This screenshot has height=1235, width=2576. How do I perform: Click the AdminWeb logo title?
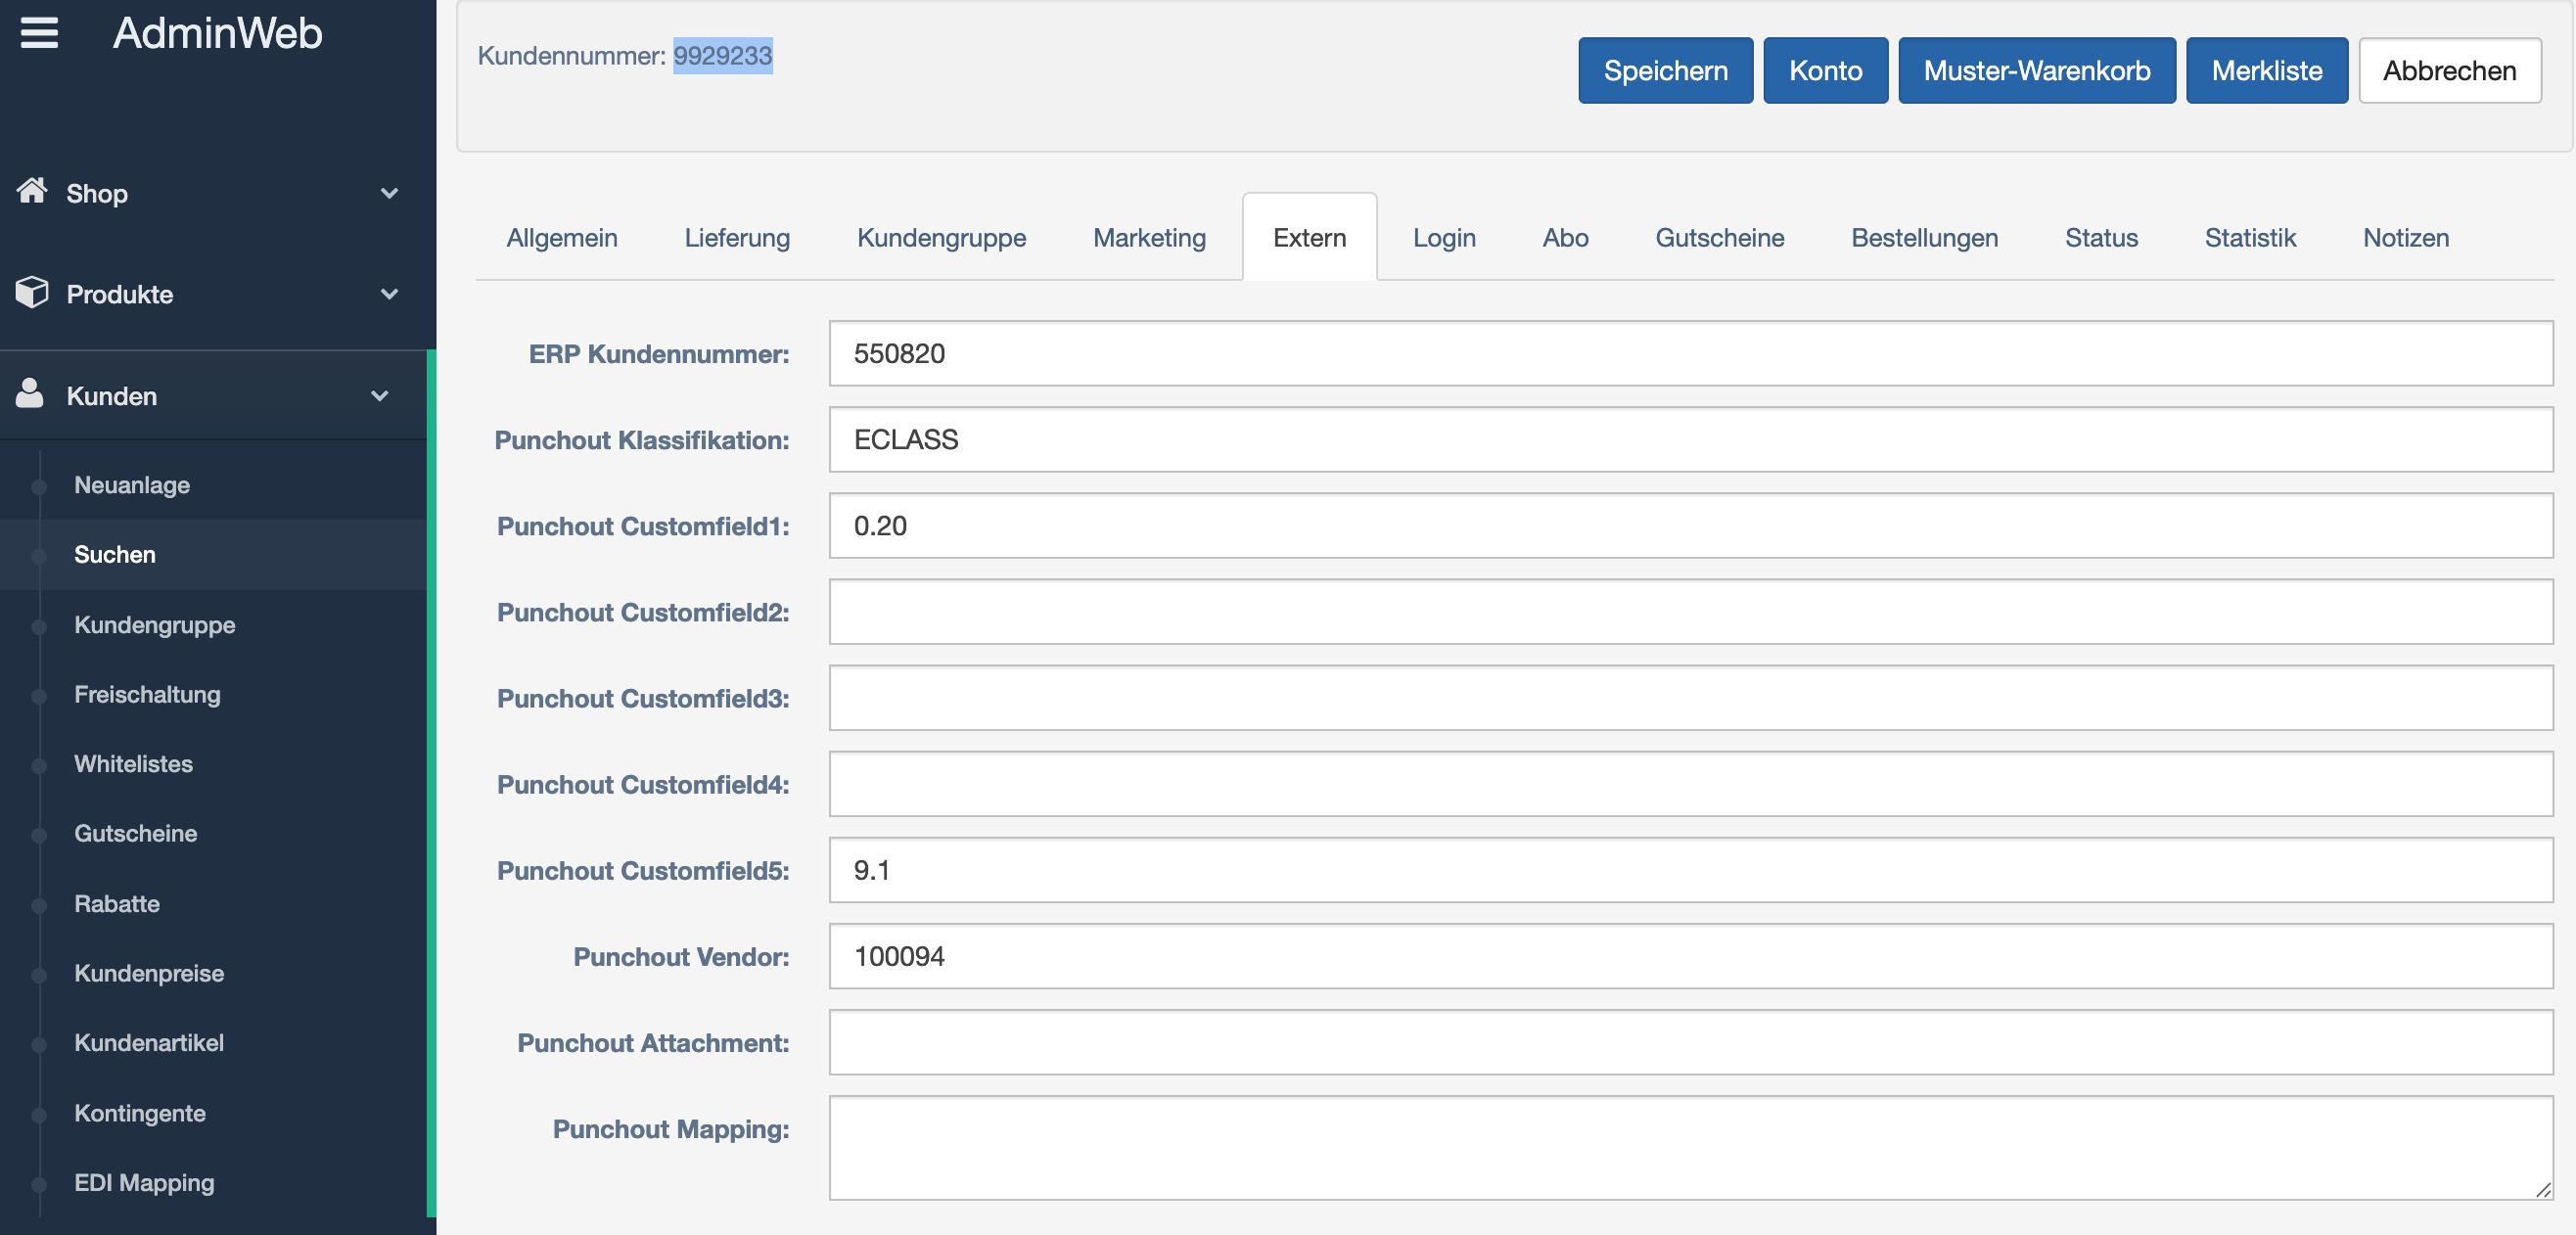pyautogui.click(x=217, y=33)
